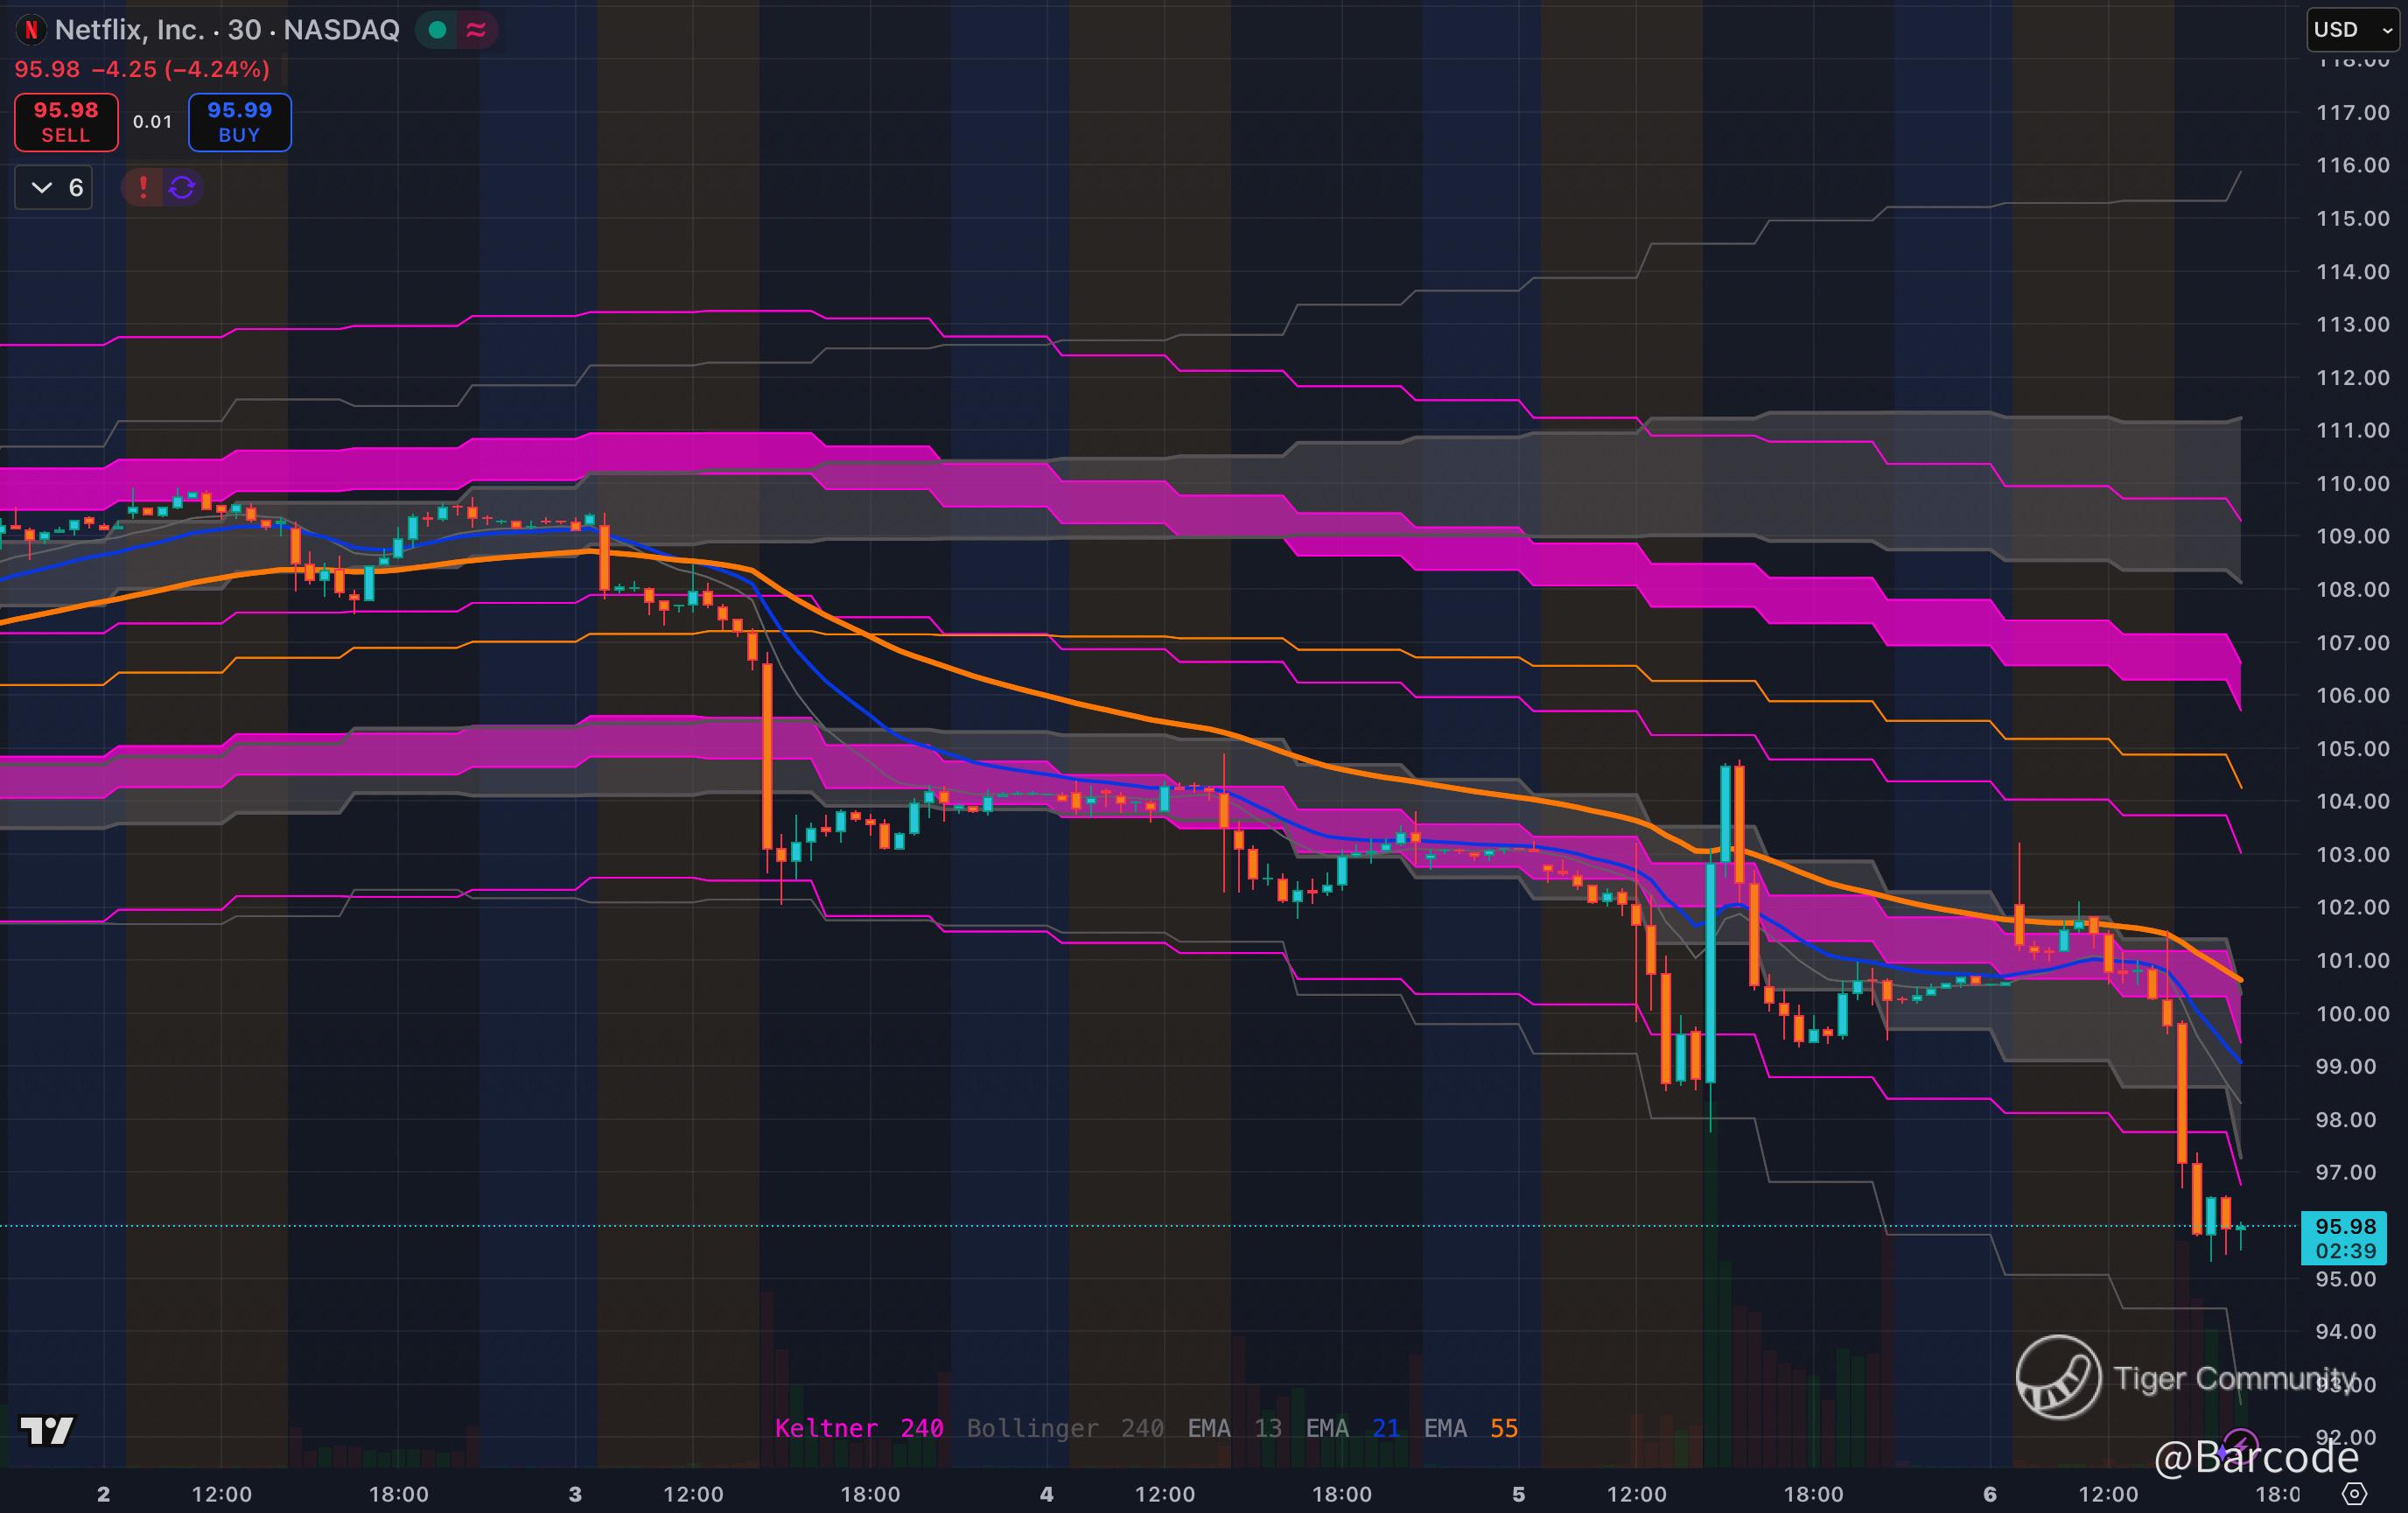The image size is (2408, 1513).
Task: Click the Keltner 240 legend label
Action: pos(858,1428)
